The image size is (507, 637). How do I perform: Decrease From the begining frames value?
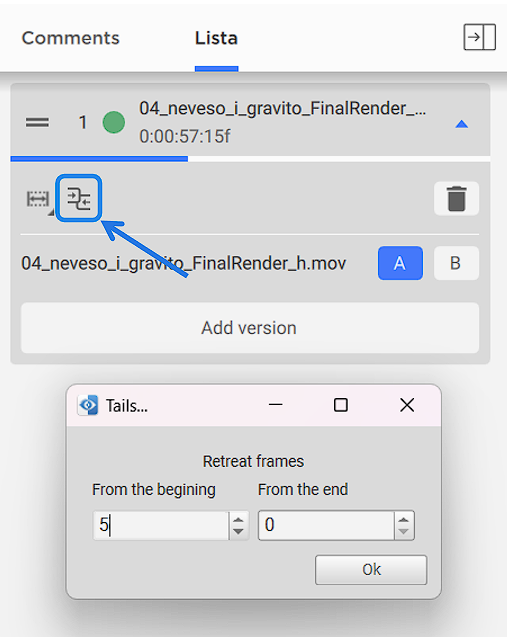point(238,532)
